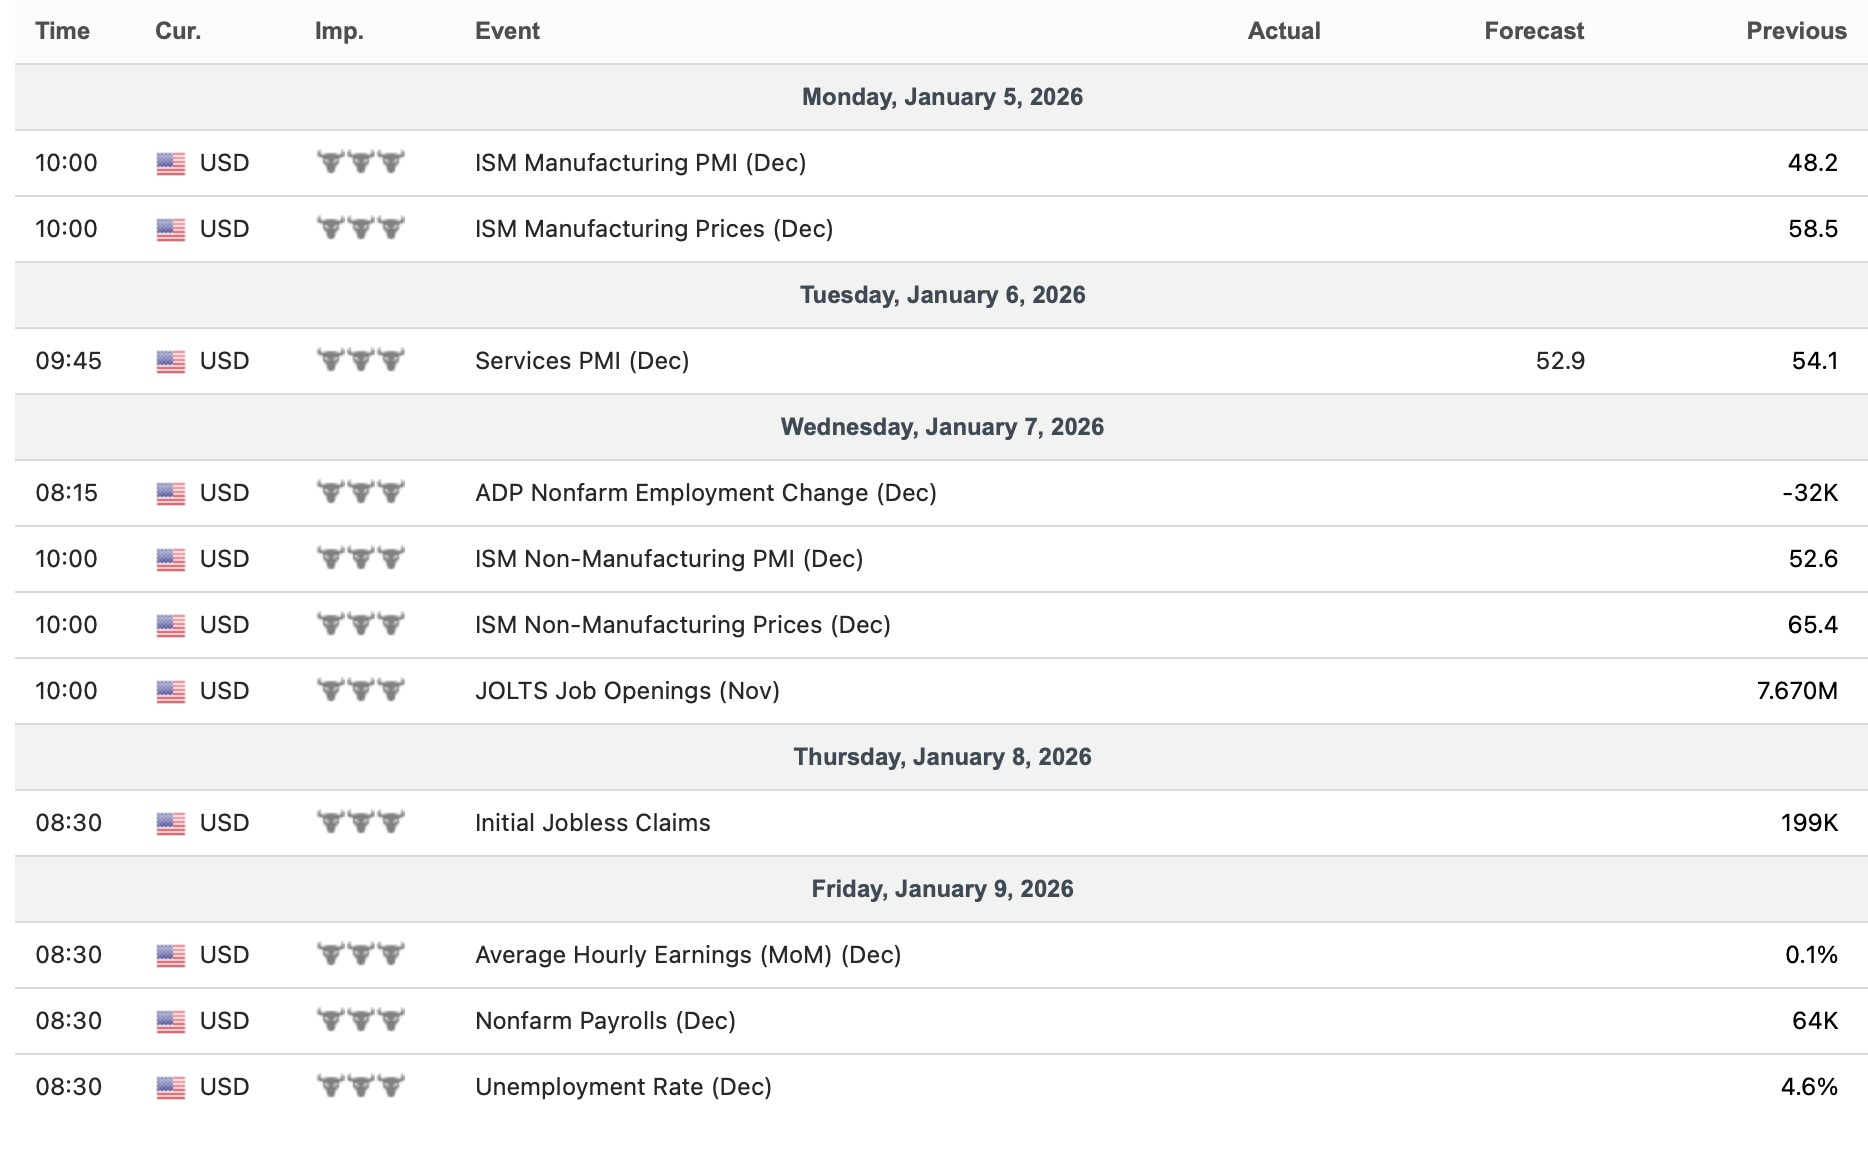
Task: Click the 52.9 forecast value for Services PMI
Action: (x=1560, y=361)
